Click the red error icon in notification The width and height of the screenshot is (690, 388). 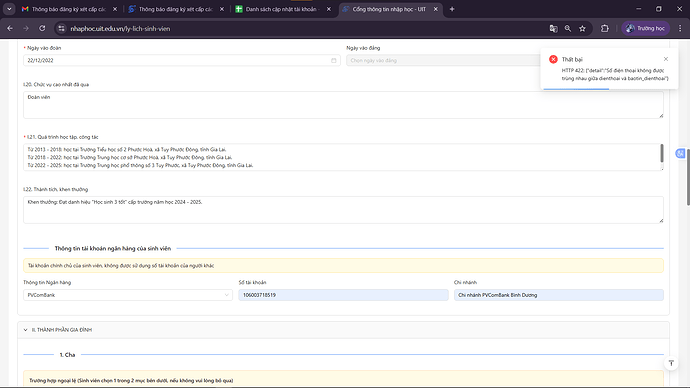pos(553,59)
